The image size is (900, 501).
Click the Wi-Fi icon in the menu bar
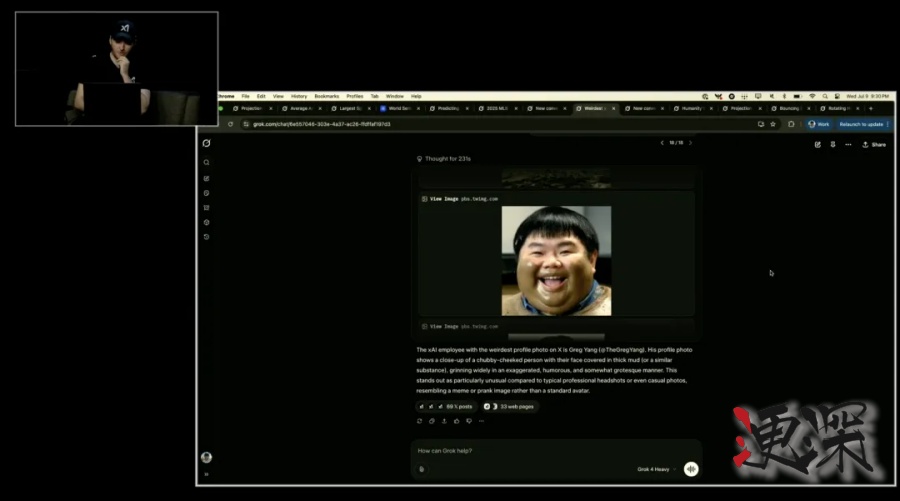pyautogui.click(x=812, y=96)
